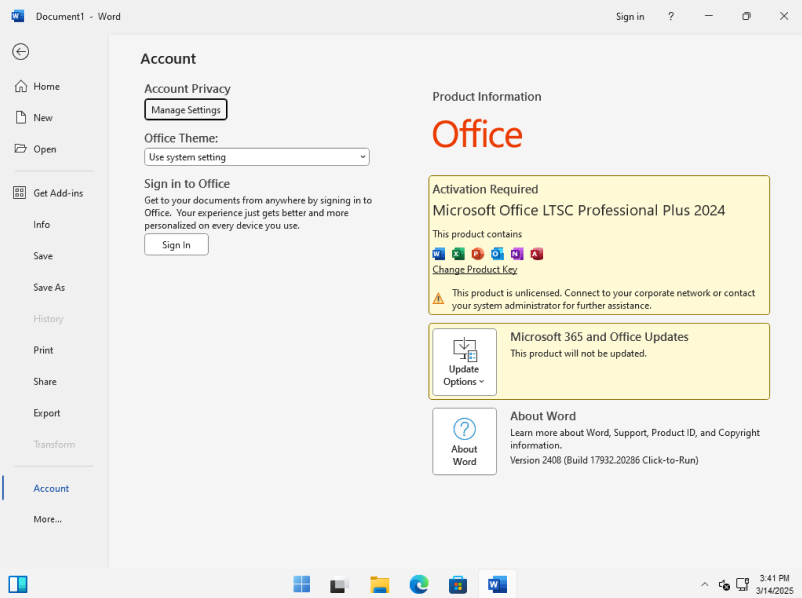Click the 'Microsoft Office LTSC Professional Plus 2024' text
Image resolution: width=802 pixels, height=598 pixels.
(x=578, y=210)
